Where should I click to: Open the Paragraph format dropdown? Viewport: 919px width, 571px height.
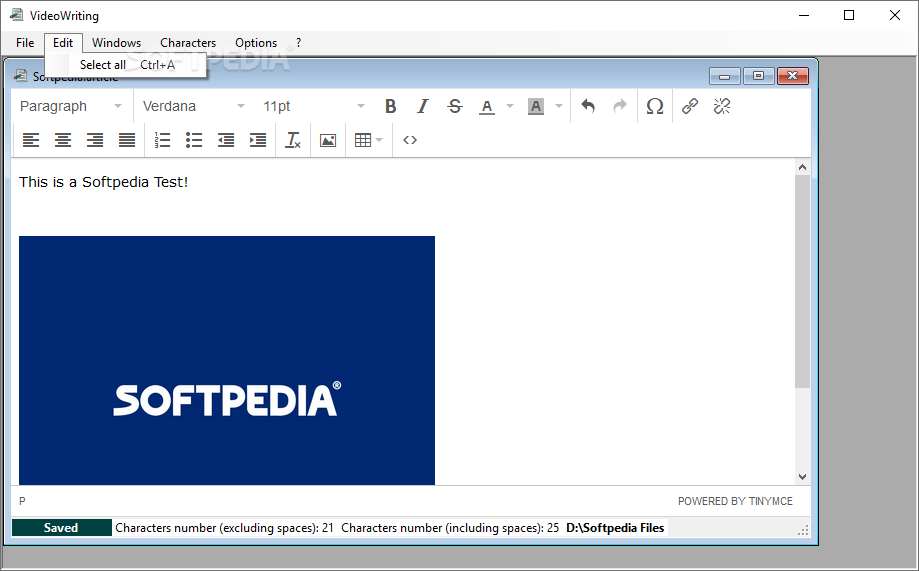click(x=71, y=106)
